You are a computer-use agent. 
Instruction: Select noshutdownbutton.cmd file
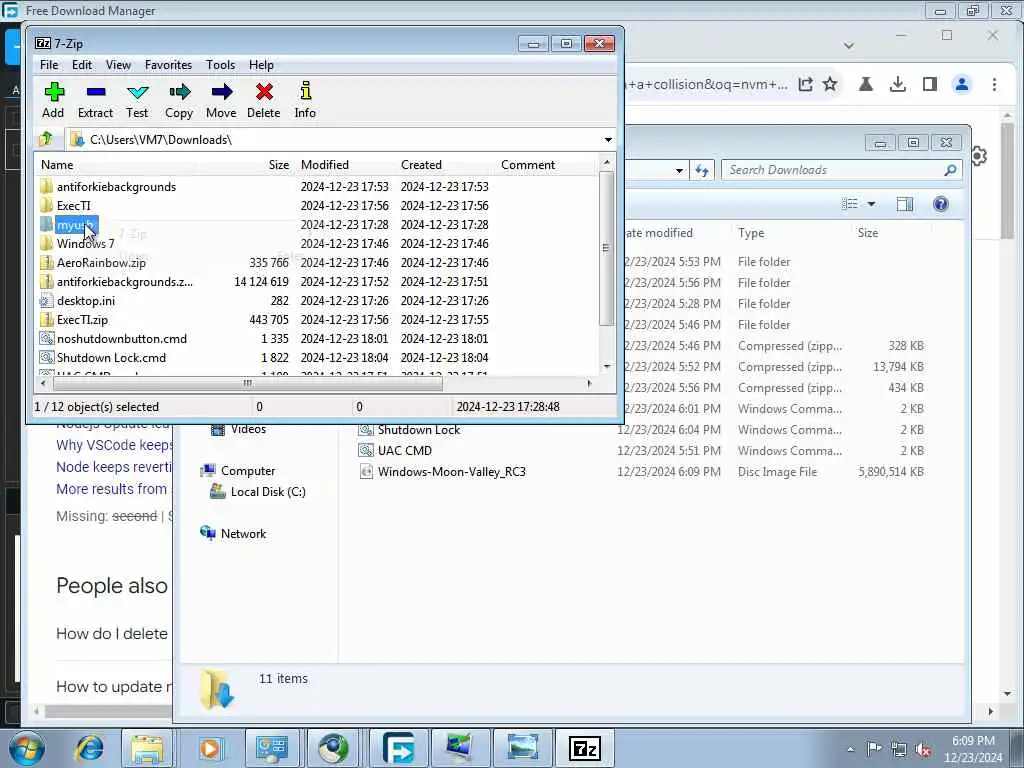click(x=121, y=338)
